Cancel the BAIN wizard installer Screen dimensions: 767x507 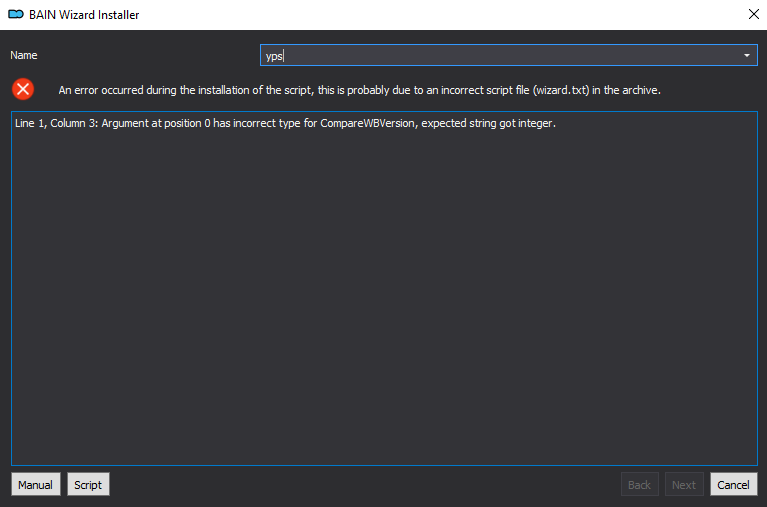click(x=733, y=484)
